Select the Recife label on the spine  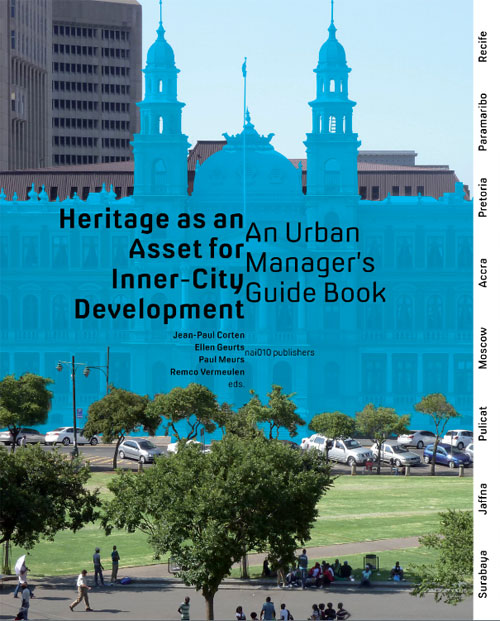click(482, 47)
